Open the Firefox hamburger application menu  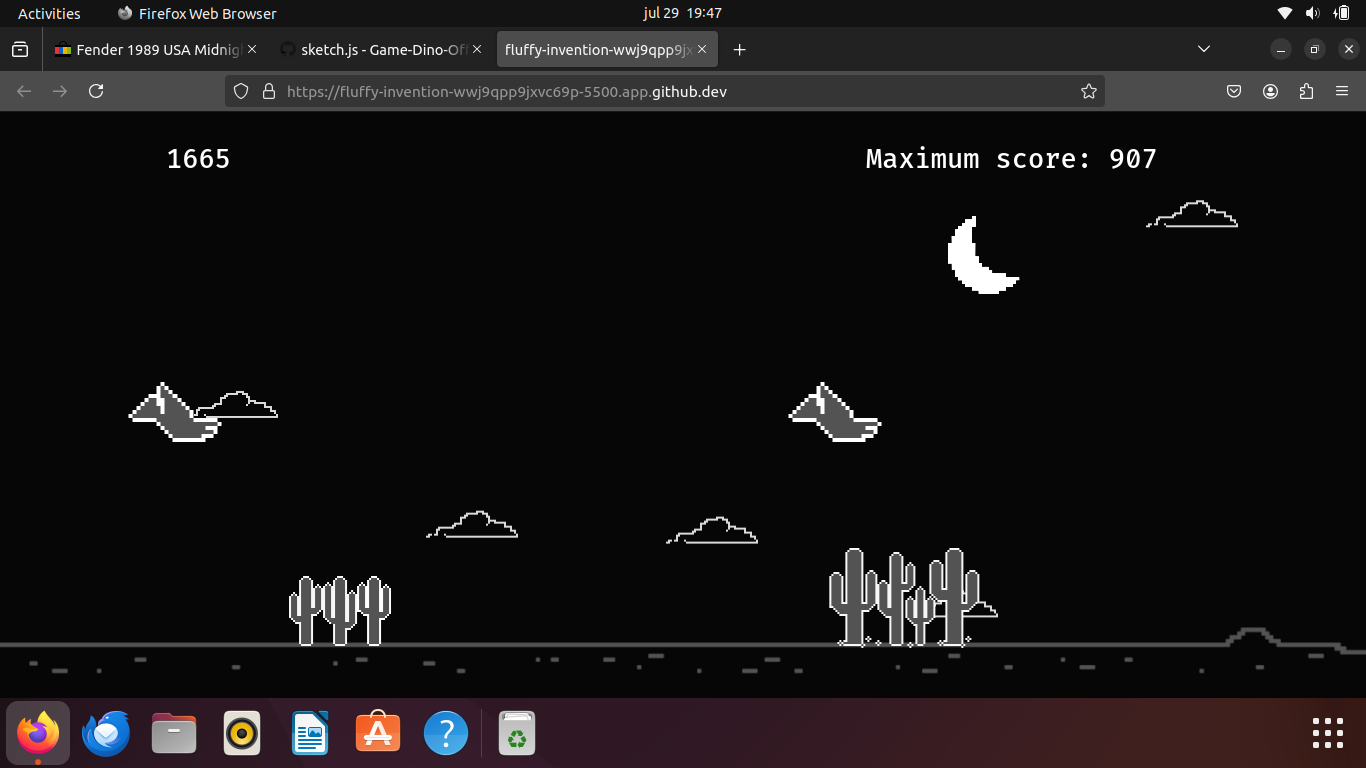pos(1342,91)
